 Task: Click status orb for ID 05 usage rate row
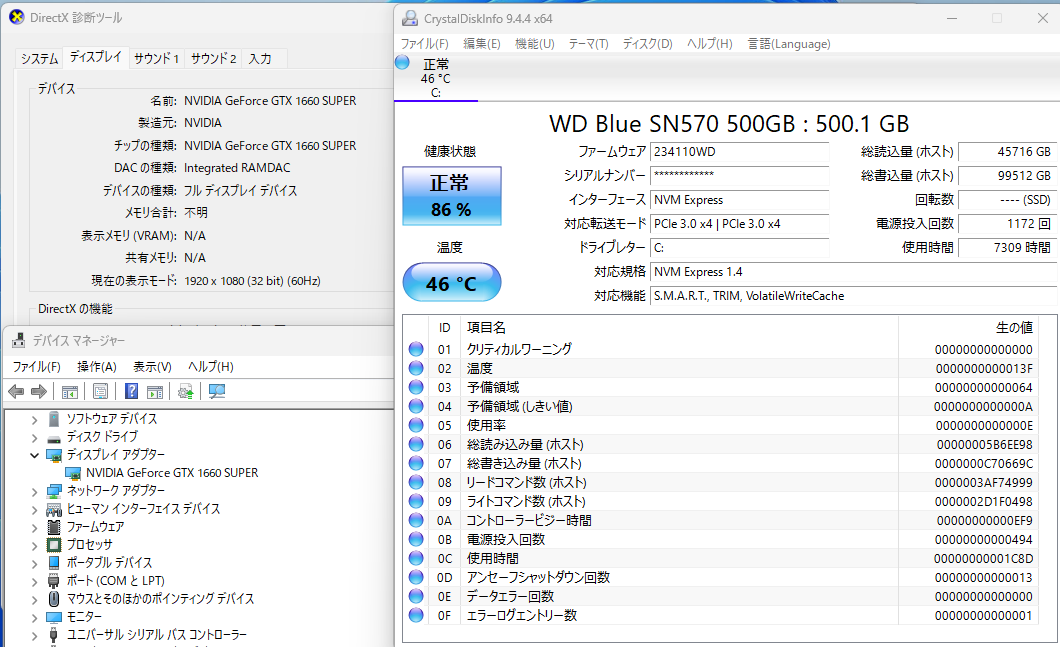416,425
